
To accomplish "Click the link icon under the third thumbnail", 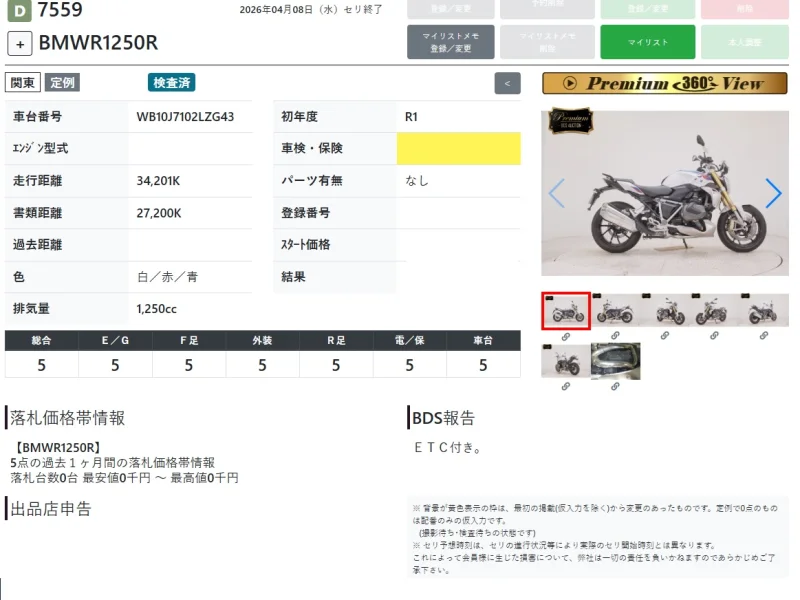I will pos(665,336).
